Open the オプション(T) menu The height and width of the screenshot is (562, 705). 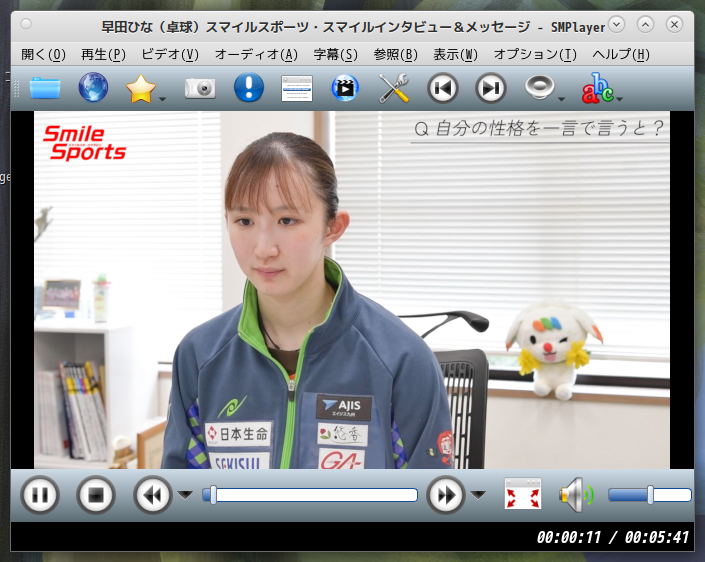coord(535,54)
